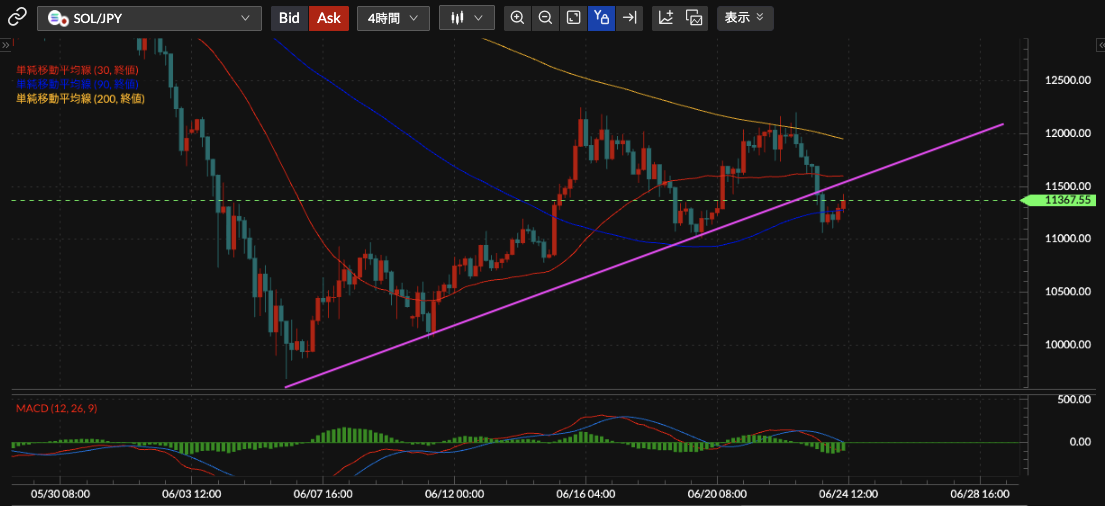Open the 4時間 timeframe dropdown
The height and width of the screenshot is (506, 1105).
point(393,18)
